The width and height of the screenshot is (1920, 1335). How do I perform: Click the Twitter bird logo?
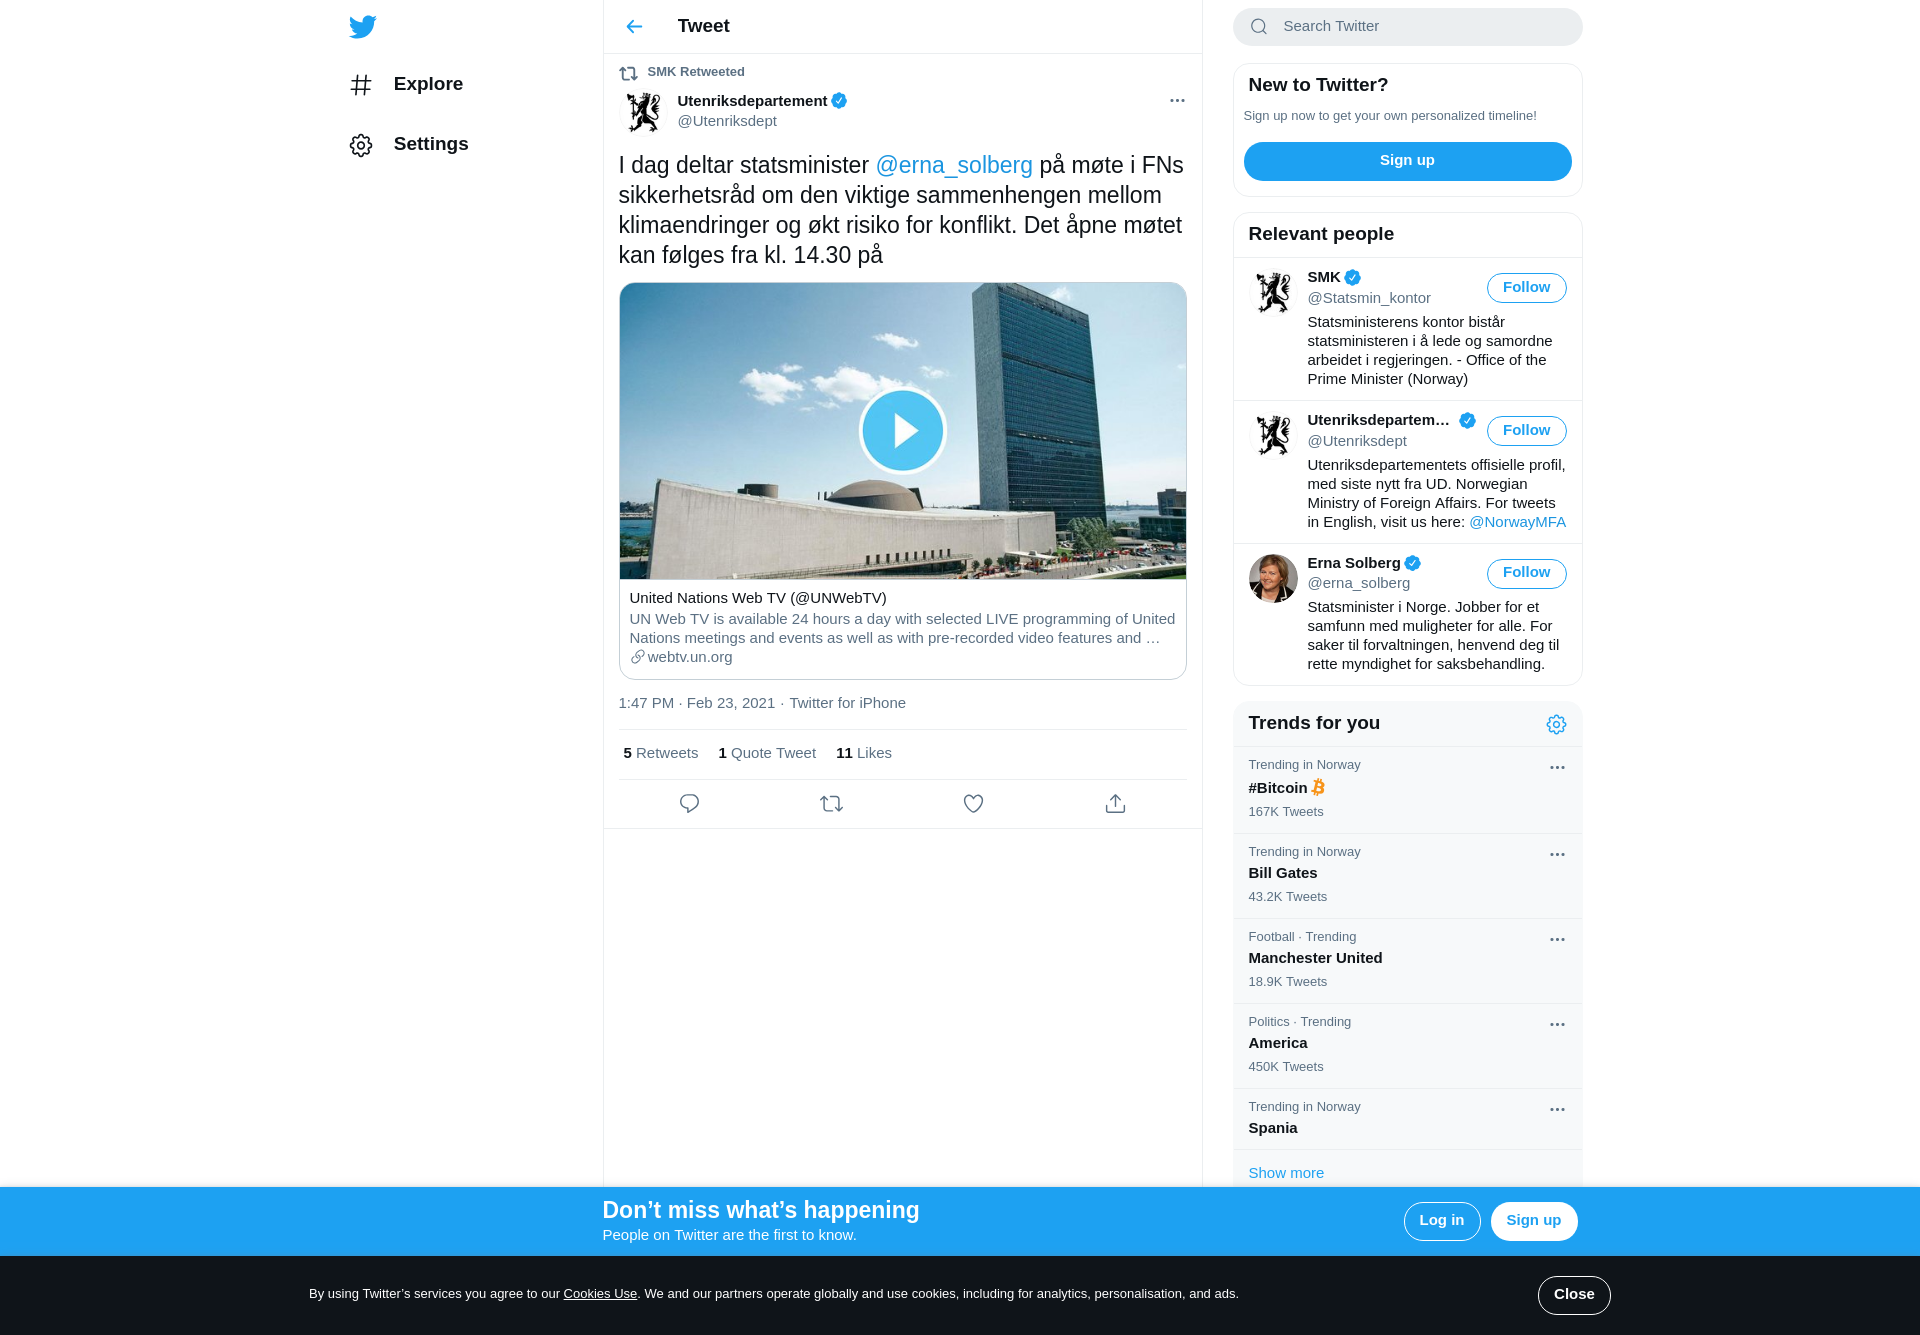(362, 27)
